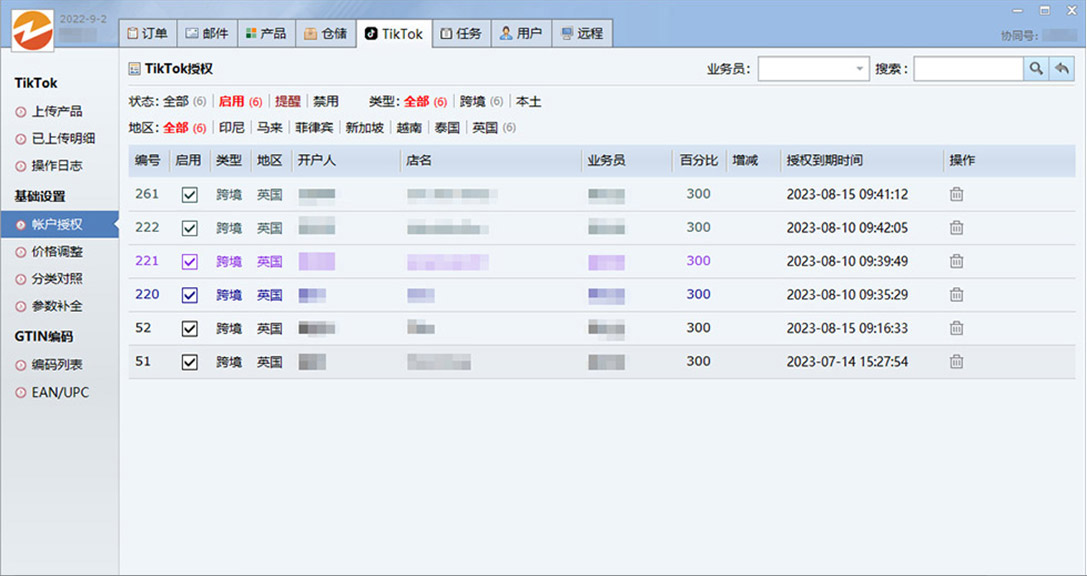
Task: Open the 任务 tab
Action: 462,33
